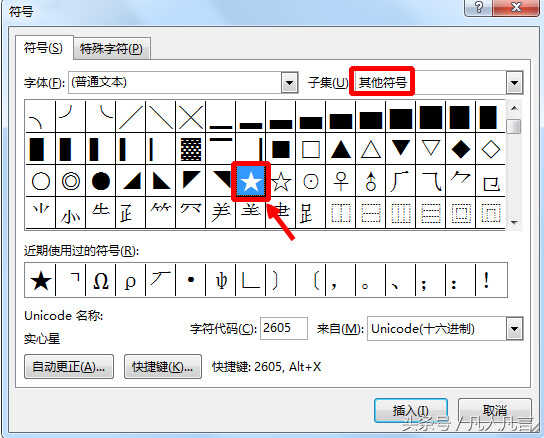
Task: Switch to the 符号(S) tab
Action: point(44,48)
